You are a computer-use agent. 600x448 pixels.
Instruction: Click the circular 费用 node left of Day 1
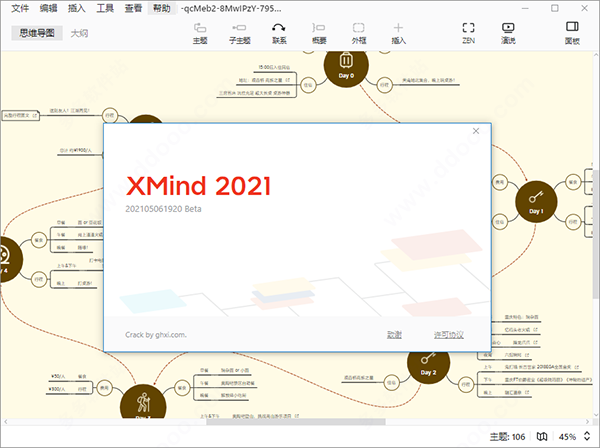500,182
